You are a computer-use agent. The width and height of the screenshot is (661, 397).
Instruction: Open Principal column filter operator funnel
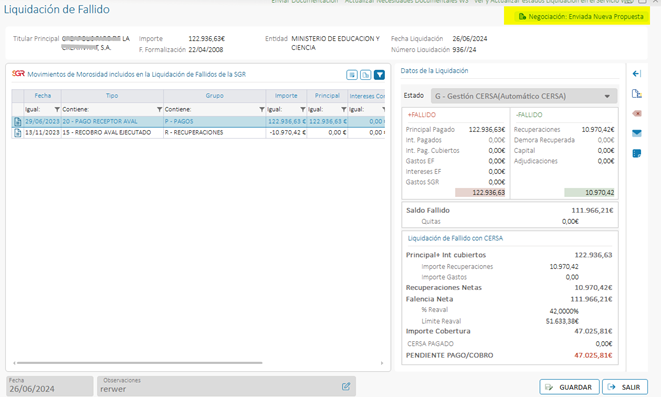point(344,110)
